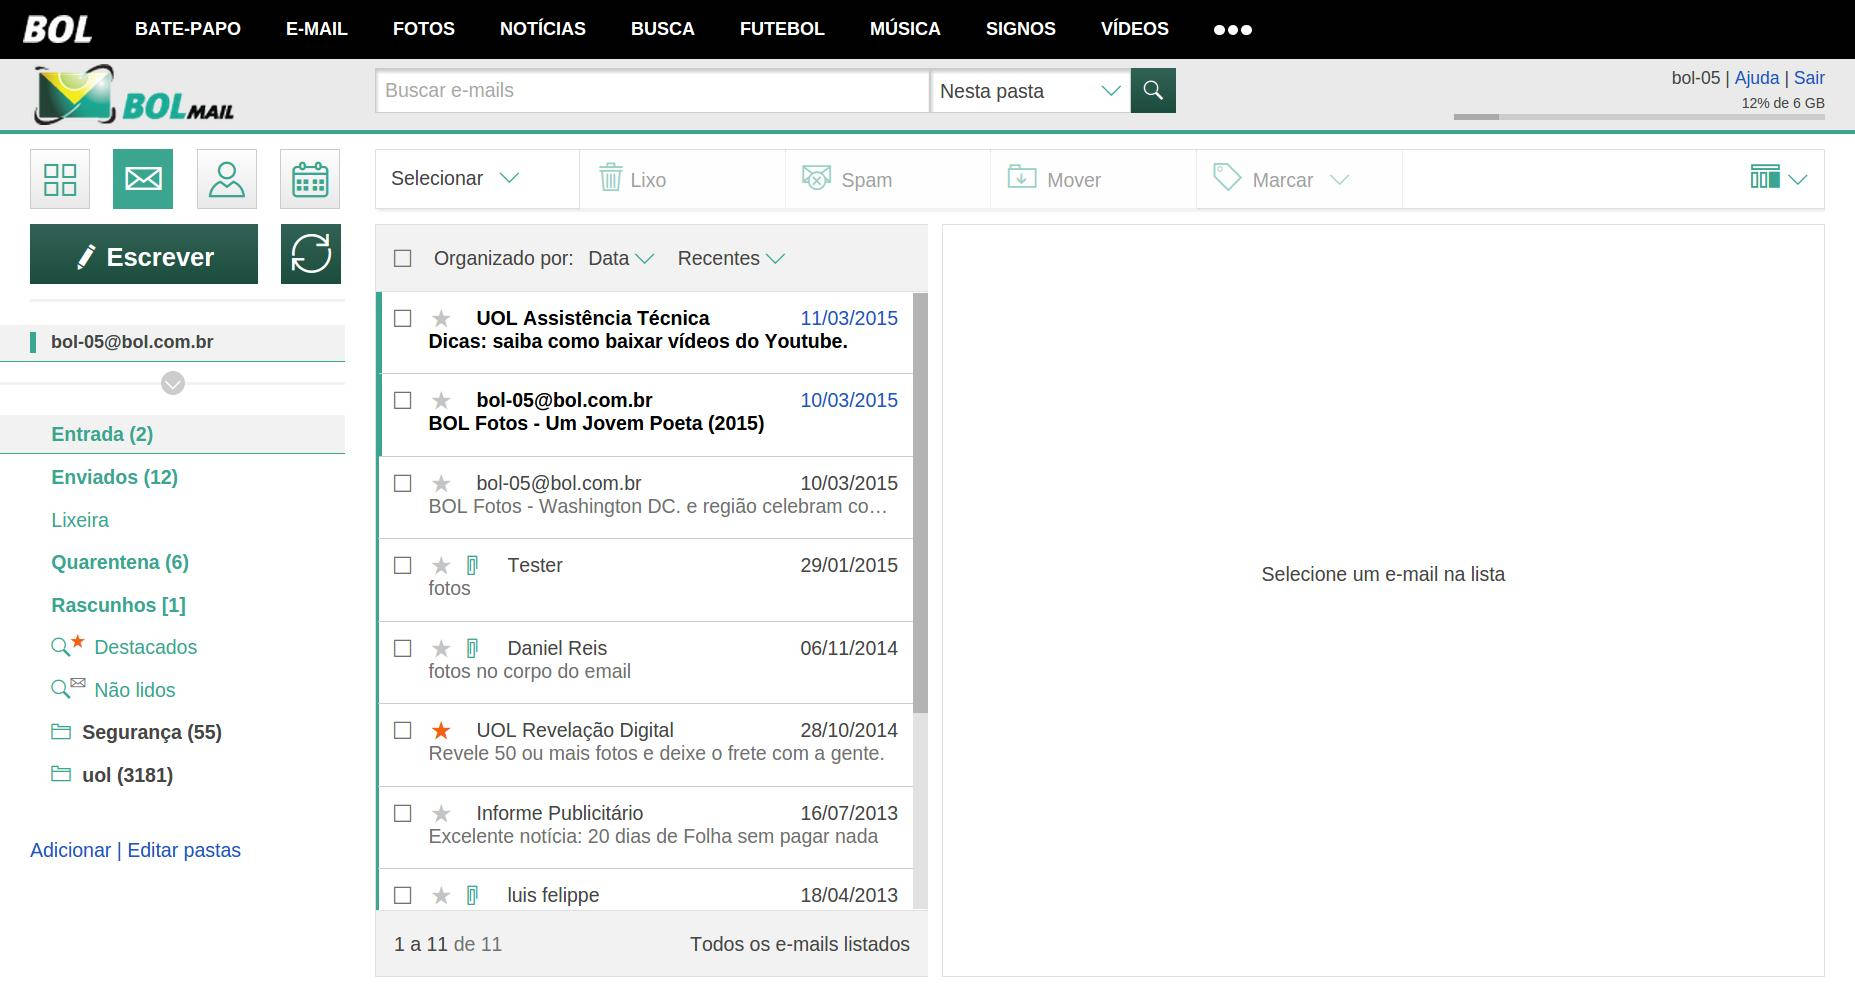The height and width of the screenshot is (992, 1855).
Task: Star the Daniel Reis email
Action: pyautogui.click(x=441, y=649)
